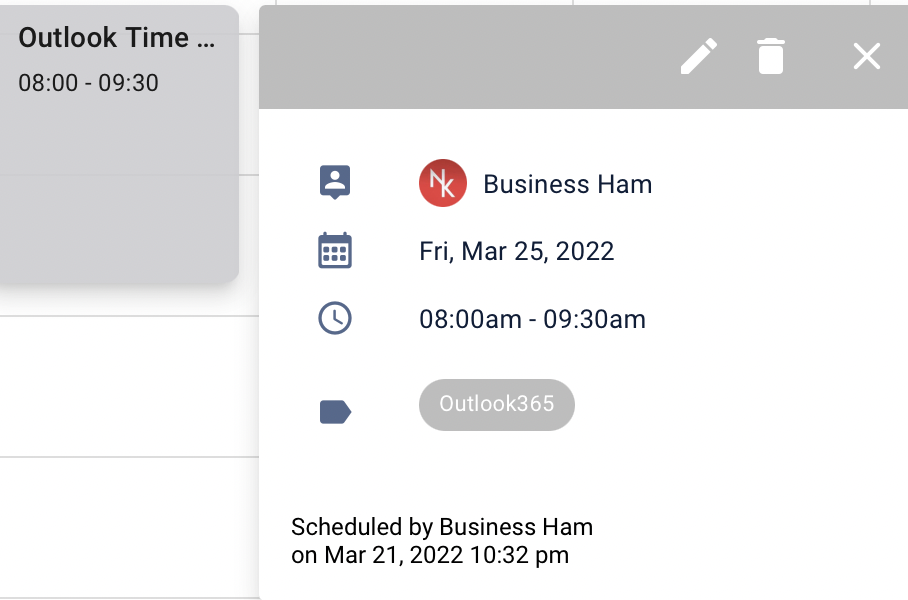This screenshot has width=908, height=600.
Task: Click the Business Ham assignee name
Action: [568, 184]
